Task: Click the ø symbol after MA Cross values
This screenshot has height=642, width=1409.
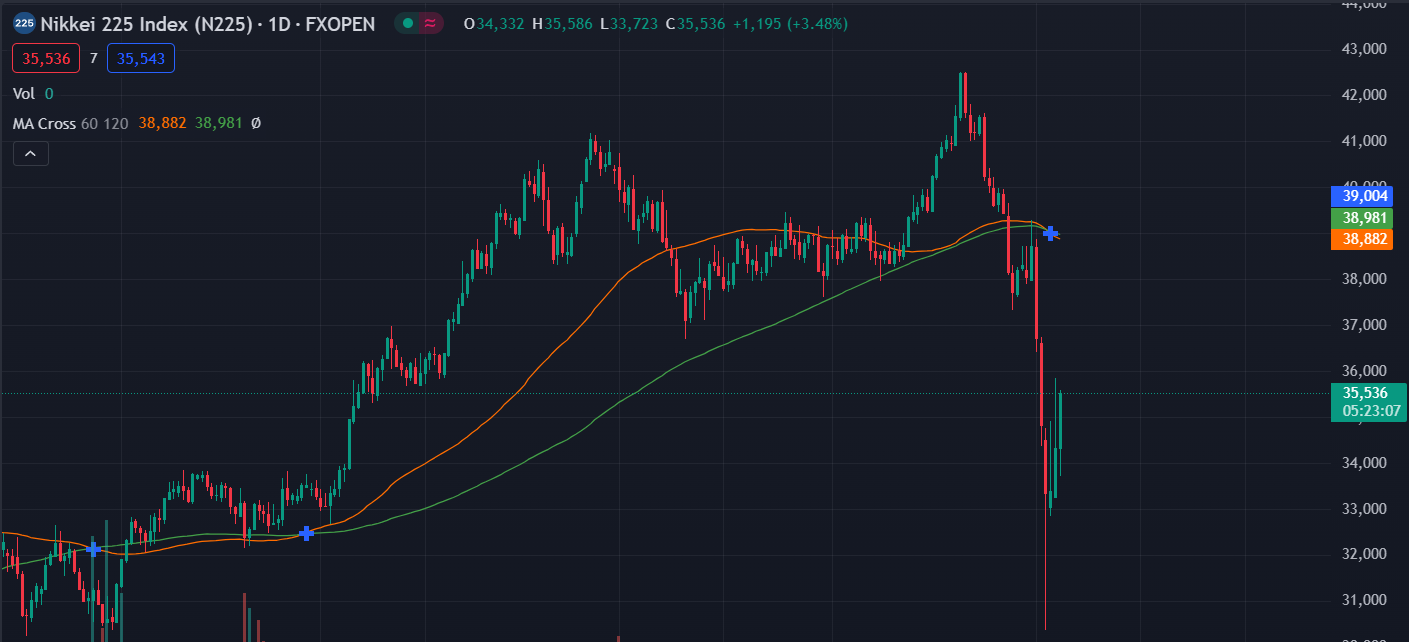Action: coord(256,123)
